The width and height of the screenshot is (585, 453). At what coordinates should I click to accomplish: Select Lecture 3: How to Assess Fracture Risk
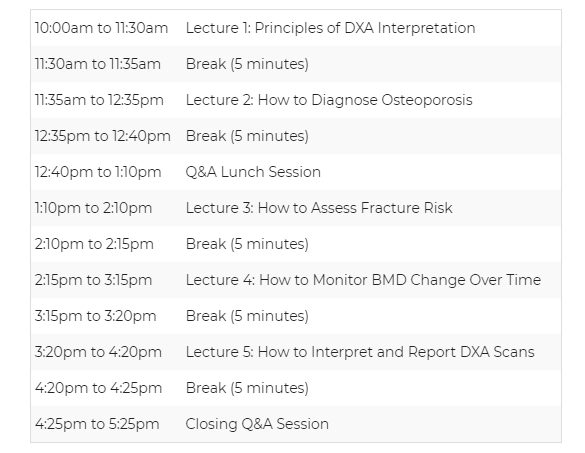point(319,208)
